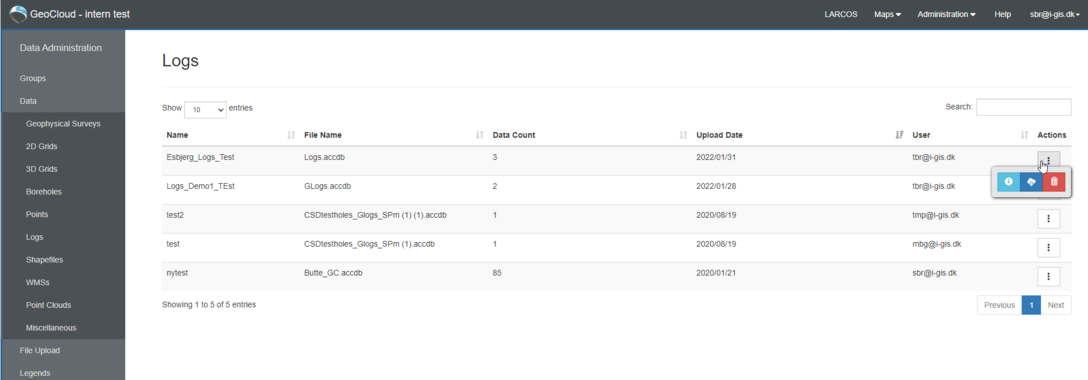1088x380 pixels.
Task: Focus the Search input field
Action: (x=1023, y=107)
